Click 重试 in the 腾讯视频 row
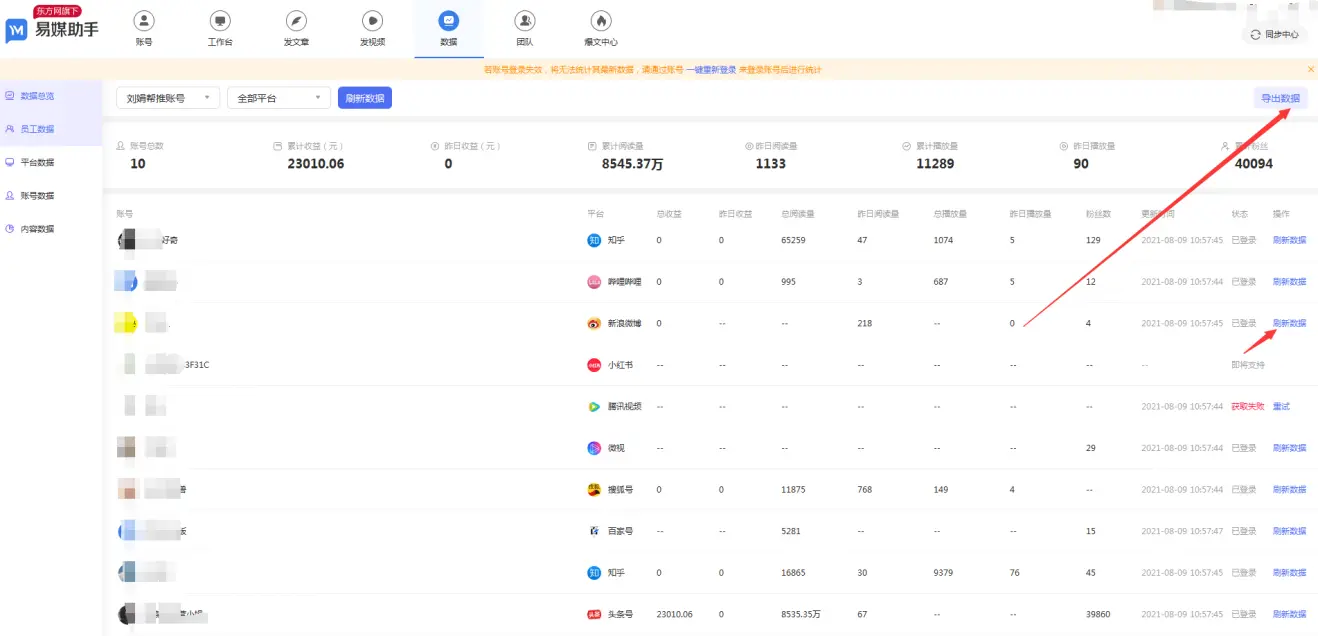Viewport: 1318px width, 636px height. [1281, 407]
